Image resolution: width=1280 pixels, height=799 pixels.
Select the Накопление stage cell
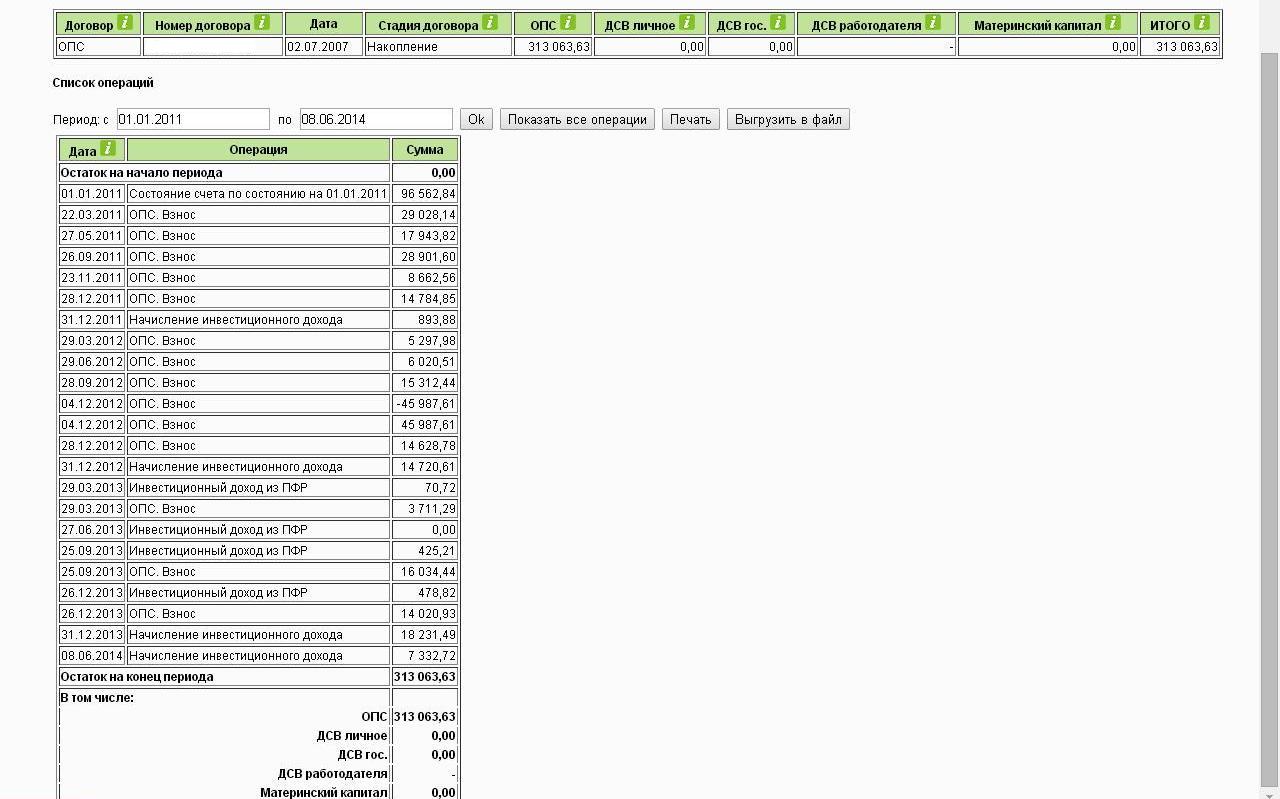click(438, 46)
